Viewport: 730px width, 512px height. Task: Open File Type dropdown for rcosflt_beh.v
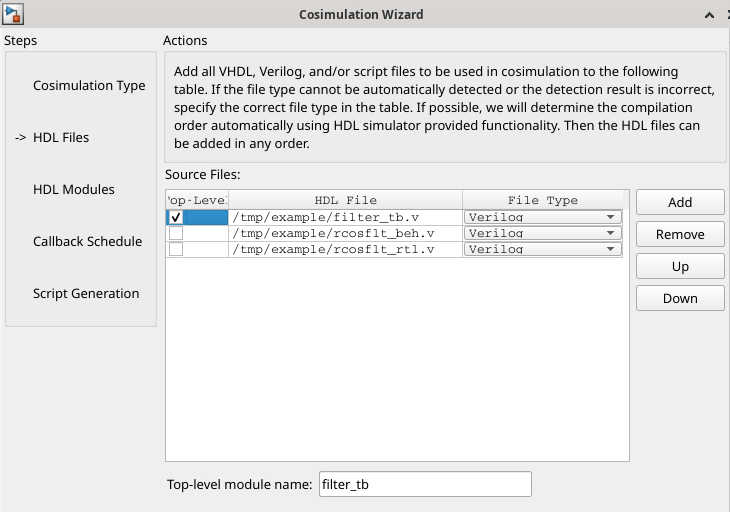(542, 233)
